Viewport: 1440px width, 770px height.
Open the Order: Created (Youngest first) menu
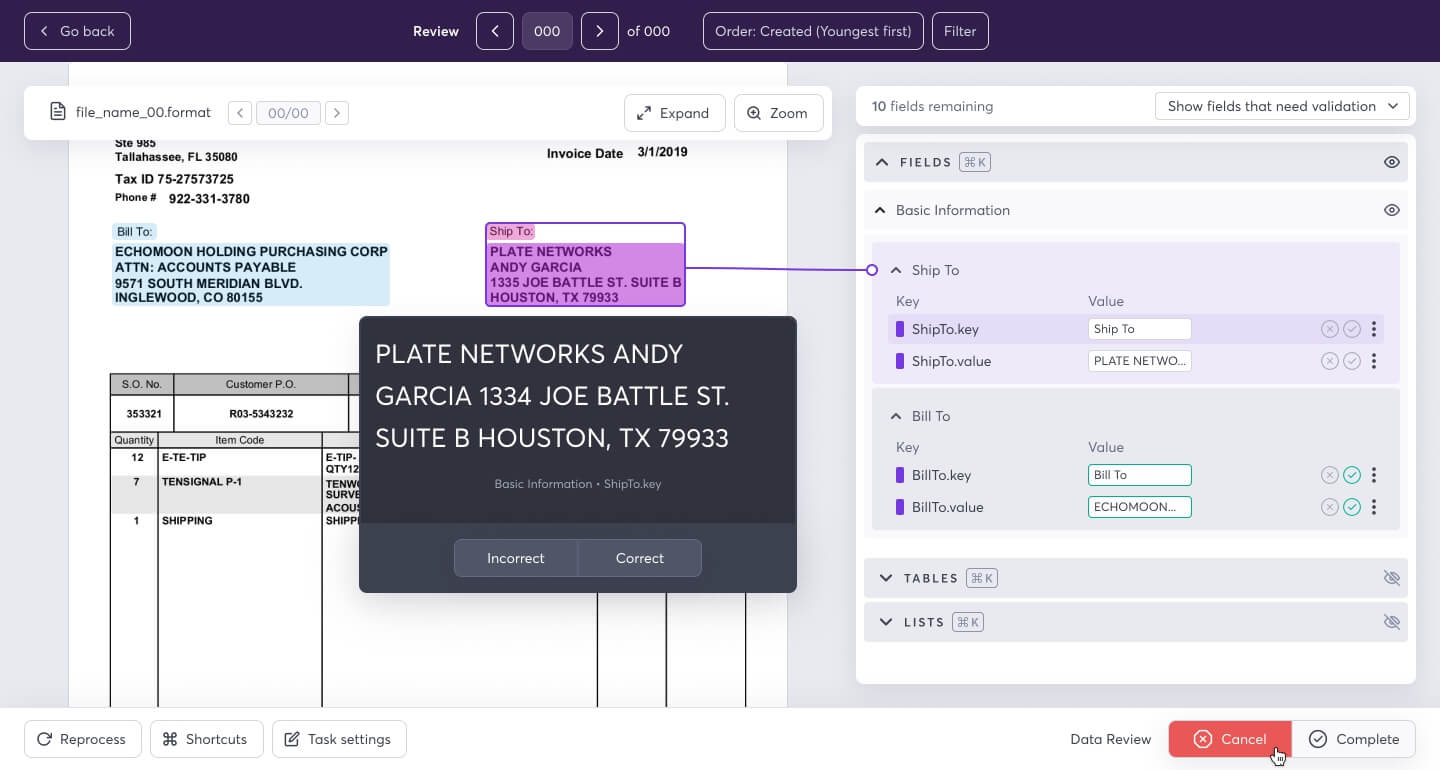[812, 31]
